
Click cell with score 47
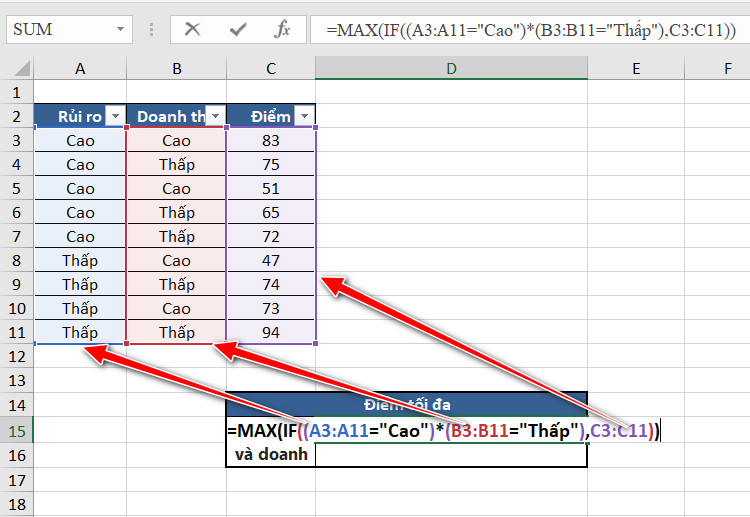click(x=271, y=260)
